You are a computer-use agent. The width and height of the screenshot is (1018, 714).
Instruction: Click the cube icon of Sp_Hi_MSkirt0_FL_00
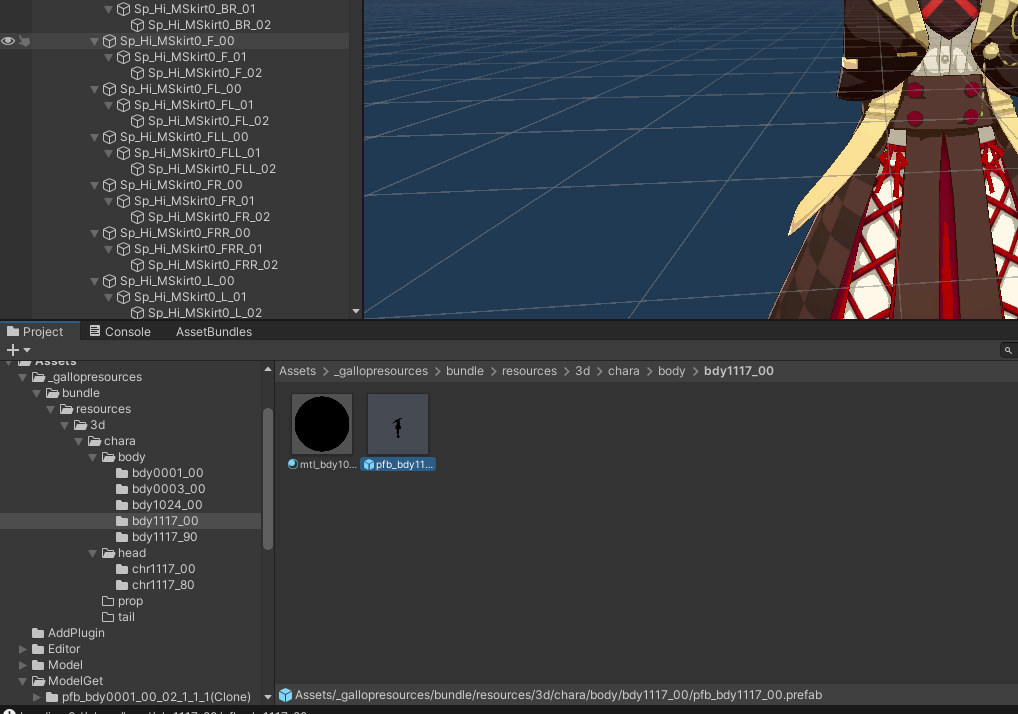[110, 89]
